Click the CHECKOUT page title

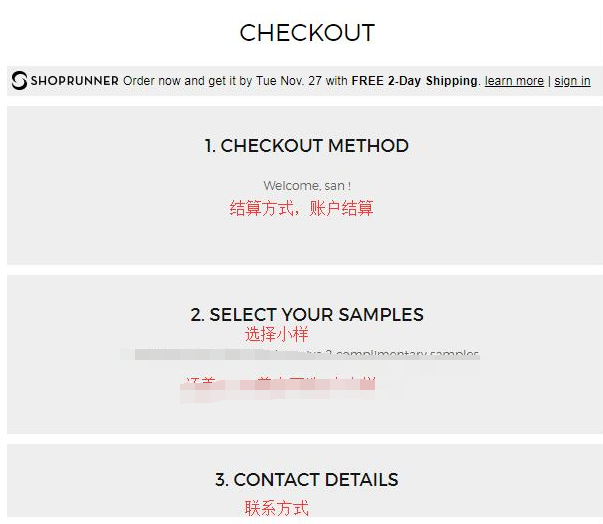pyautogui.click(x=306, y=32)
